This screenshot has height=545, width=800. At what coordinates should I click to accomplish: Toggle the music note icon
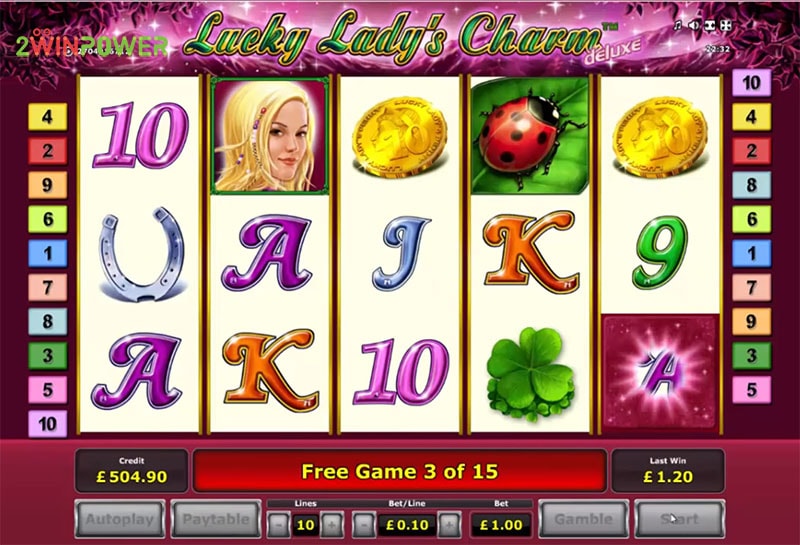pyautogui.click(x=677, y=25)
